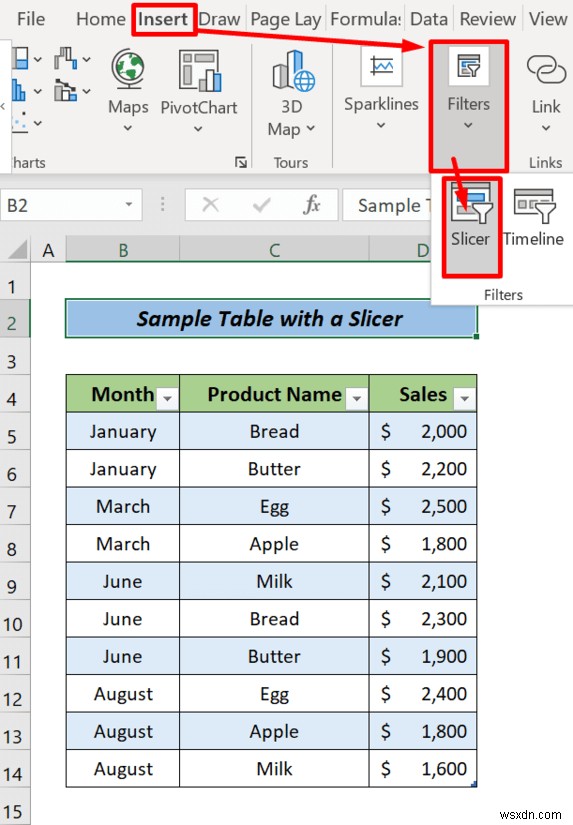
Task: Open the Charts group dialog launcher
Action: click(241, 163)
